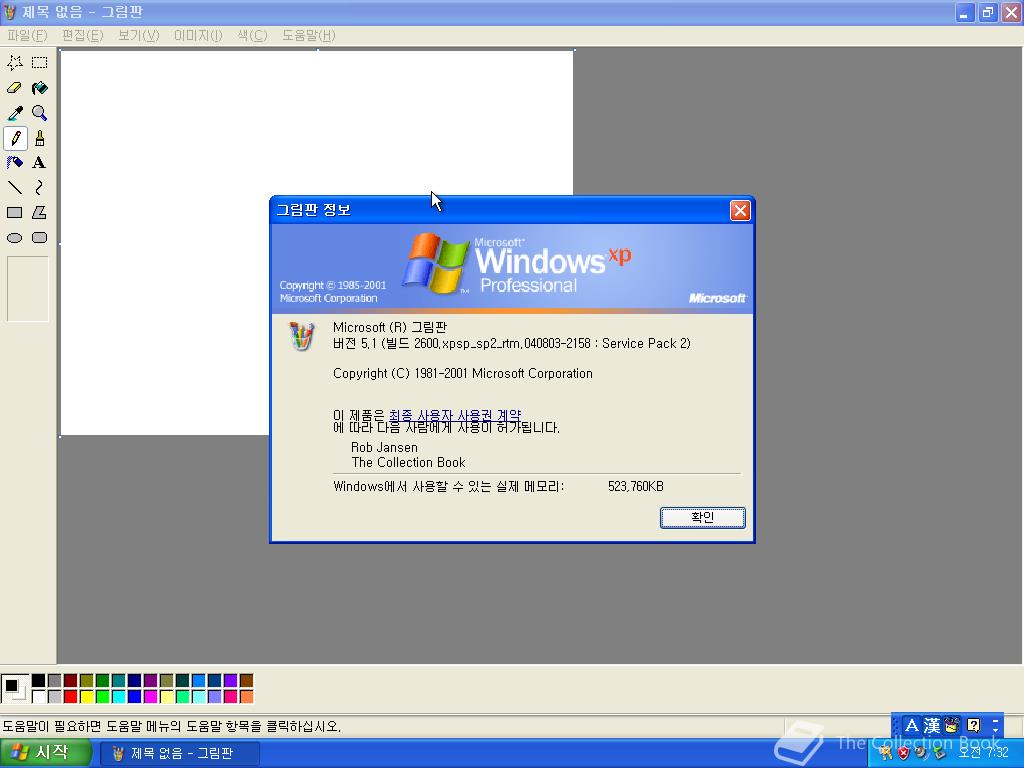Close the 그림판 정보 About dialog
The image size is (1024, 768).
click(739, 210)
